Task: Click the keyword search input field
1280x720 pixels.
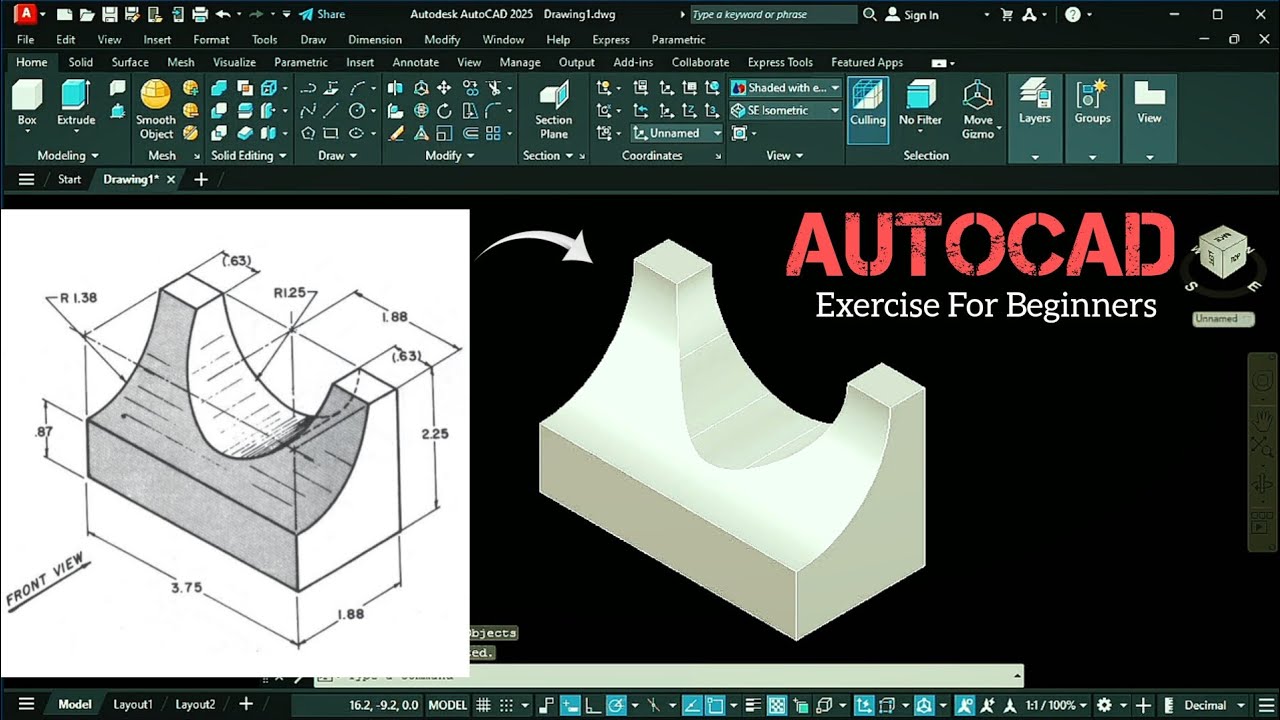Action: coord(774,14)
